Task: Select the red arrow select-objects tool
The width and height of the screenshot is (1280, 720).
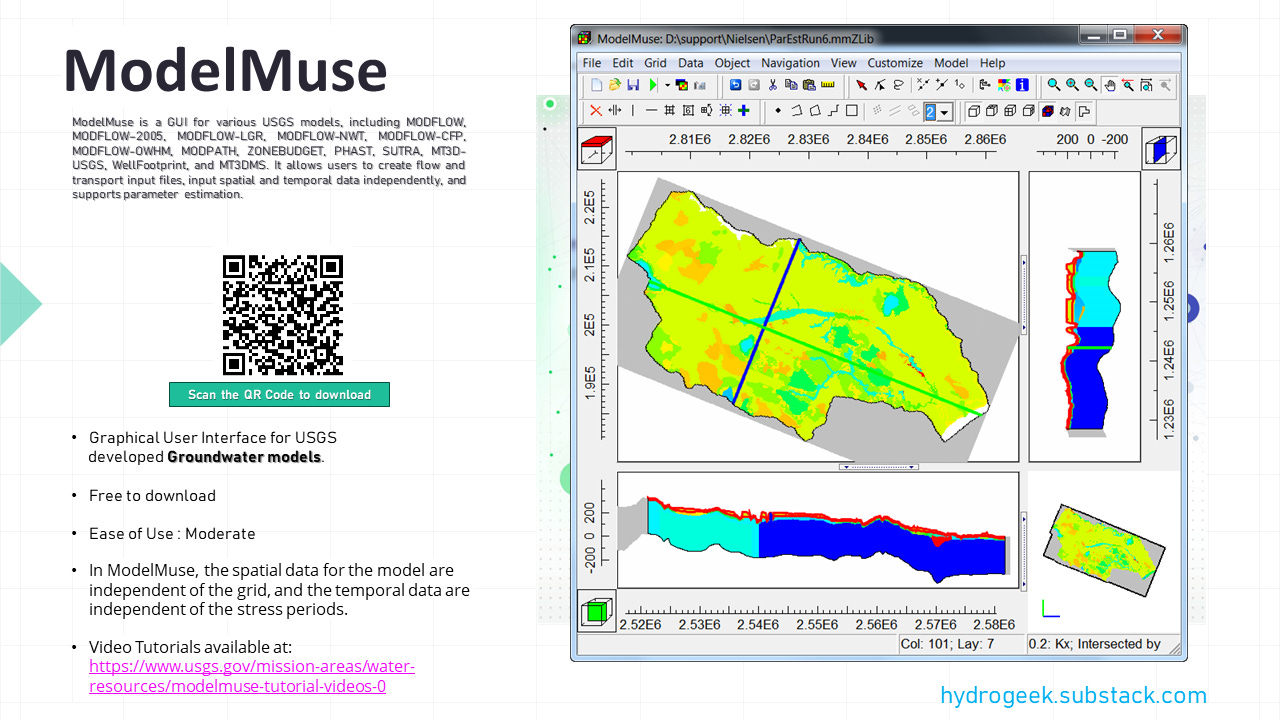Action: click(x=861, y=85)
